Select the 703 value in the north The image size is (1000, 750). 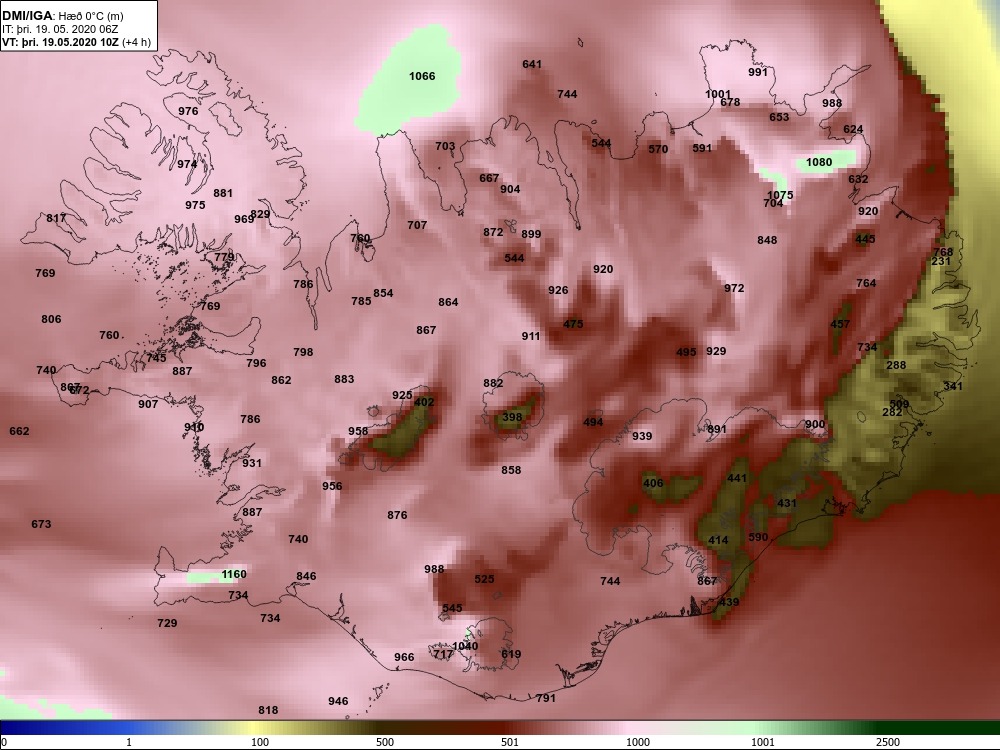pos(445,146)
